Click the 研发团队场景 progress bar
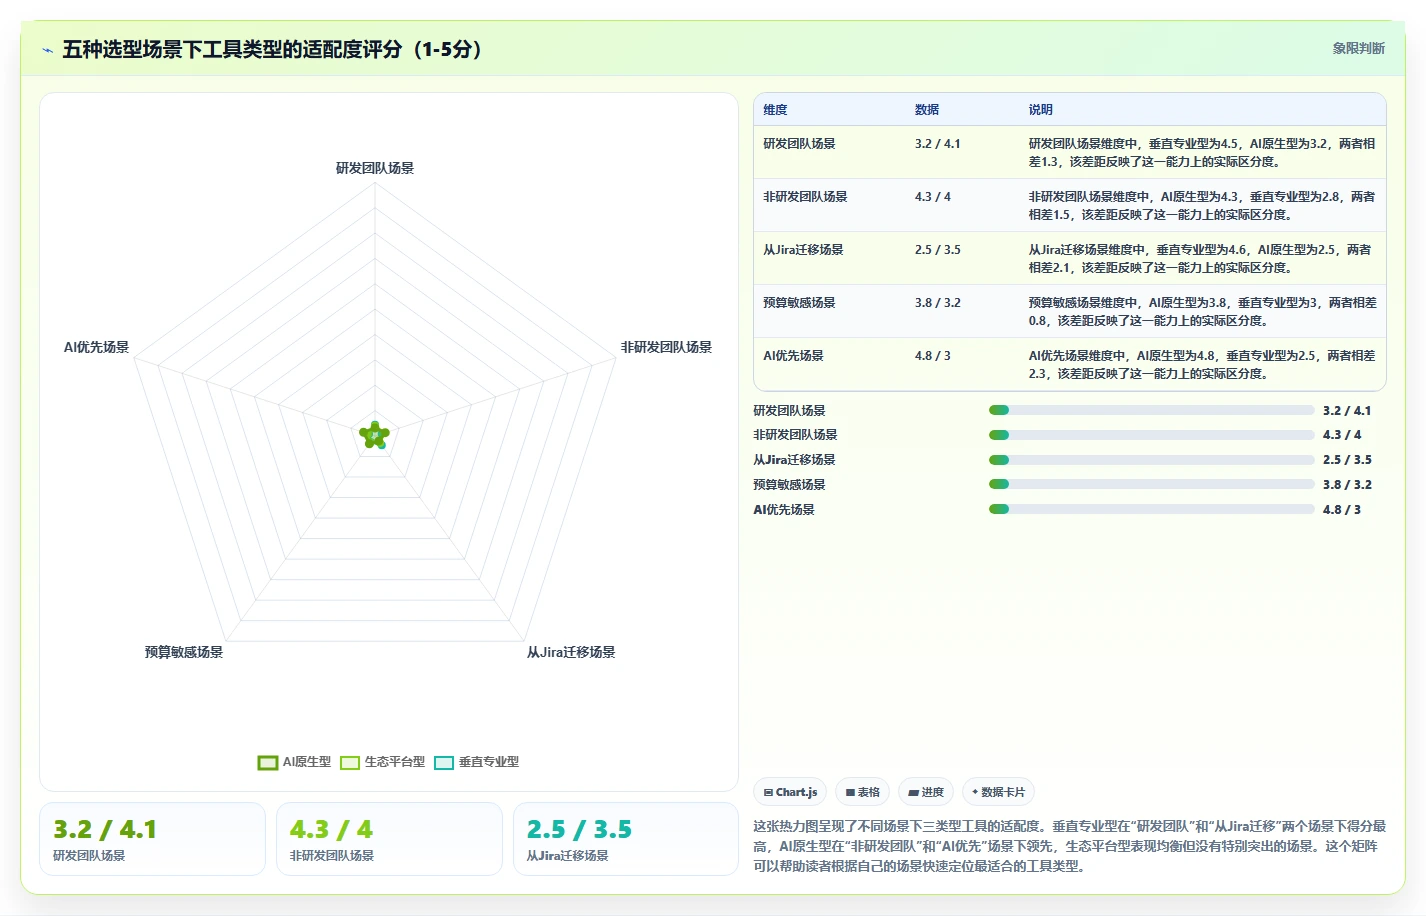The height and width of the screenshot is (916, 1426). click(x=1151, y=410)
